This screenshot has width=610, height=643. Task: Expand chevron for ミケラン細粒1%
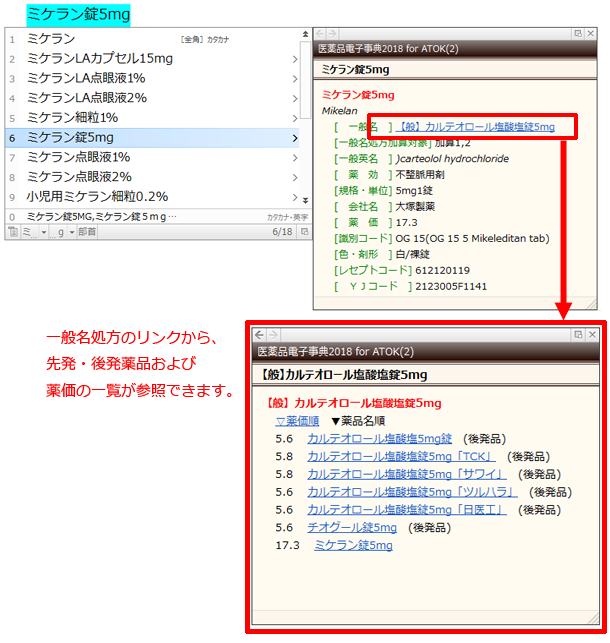295,119
